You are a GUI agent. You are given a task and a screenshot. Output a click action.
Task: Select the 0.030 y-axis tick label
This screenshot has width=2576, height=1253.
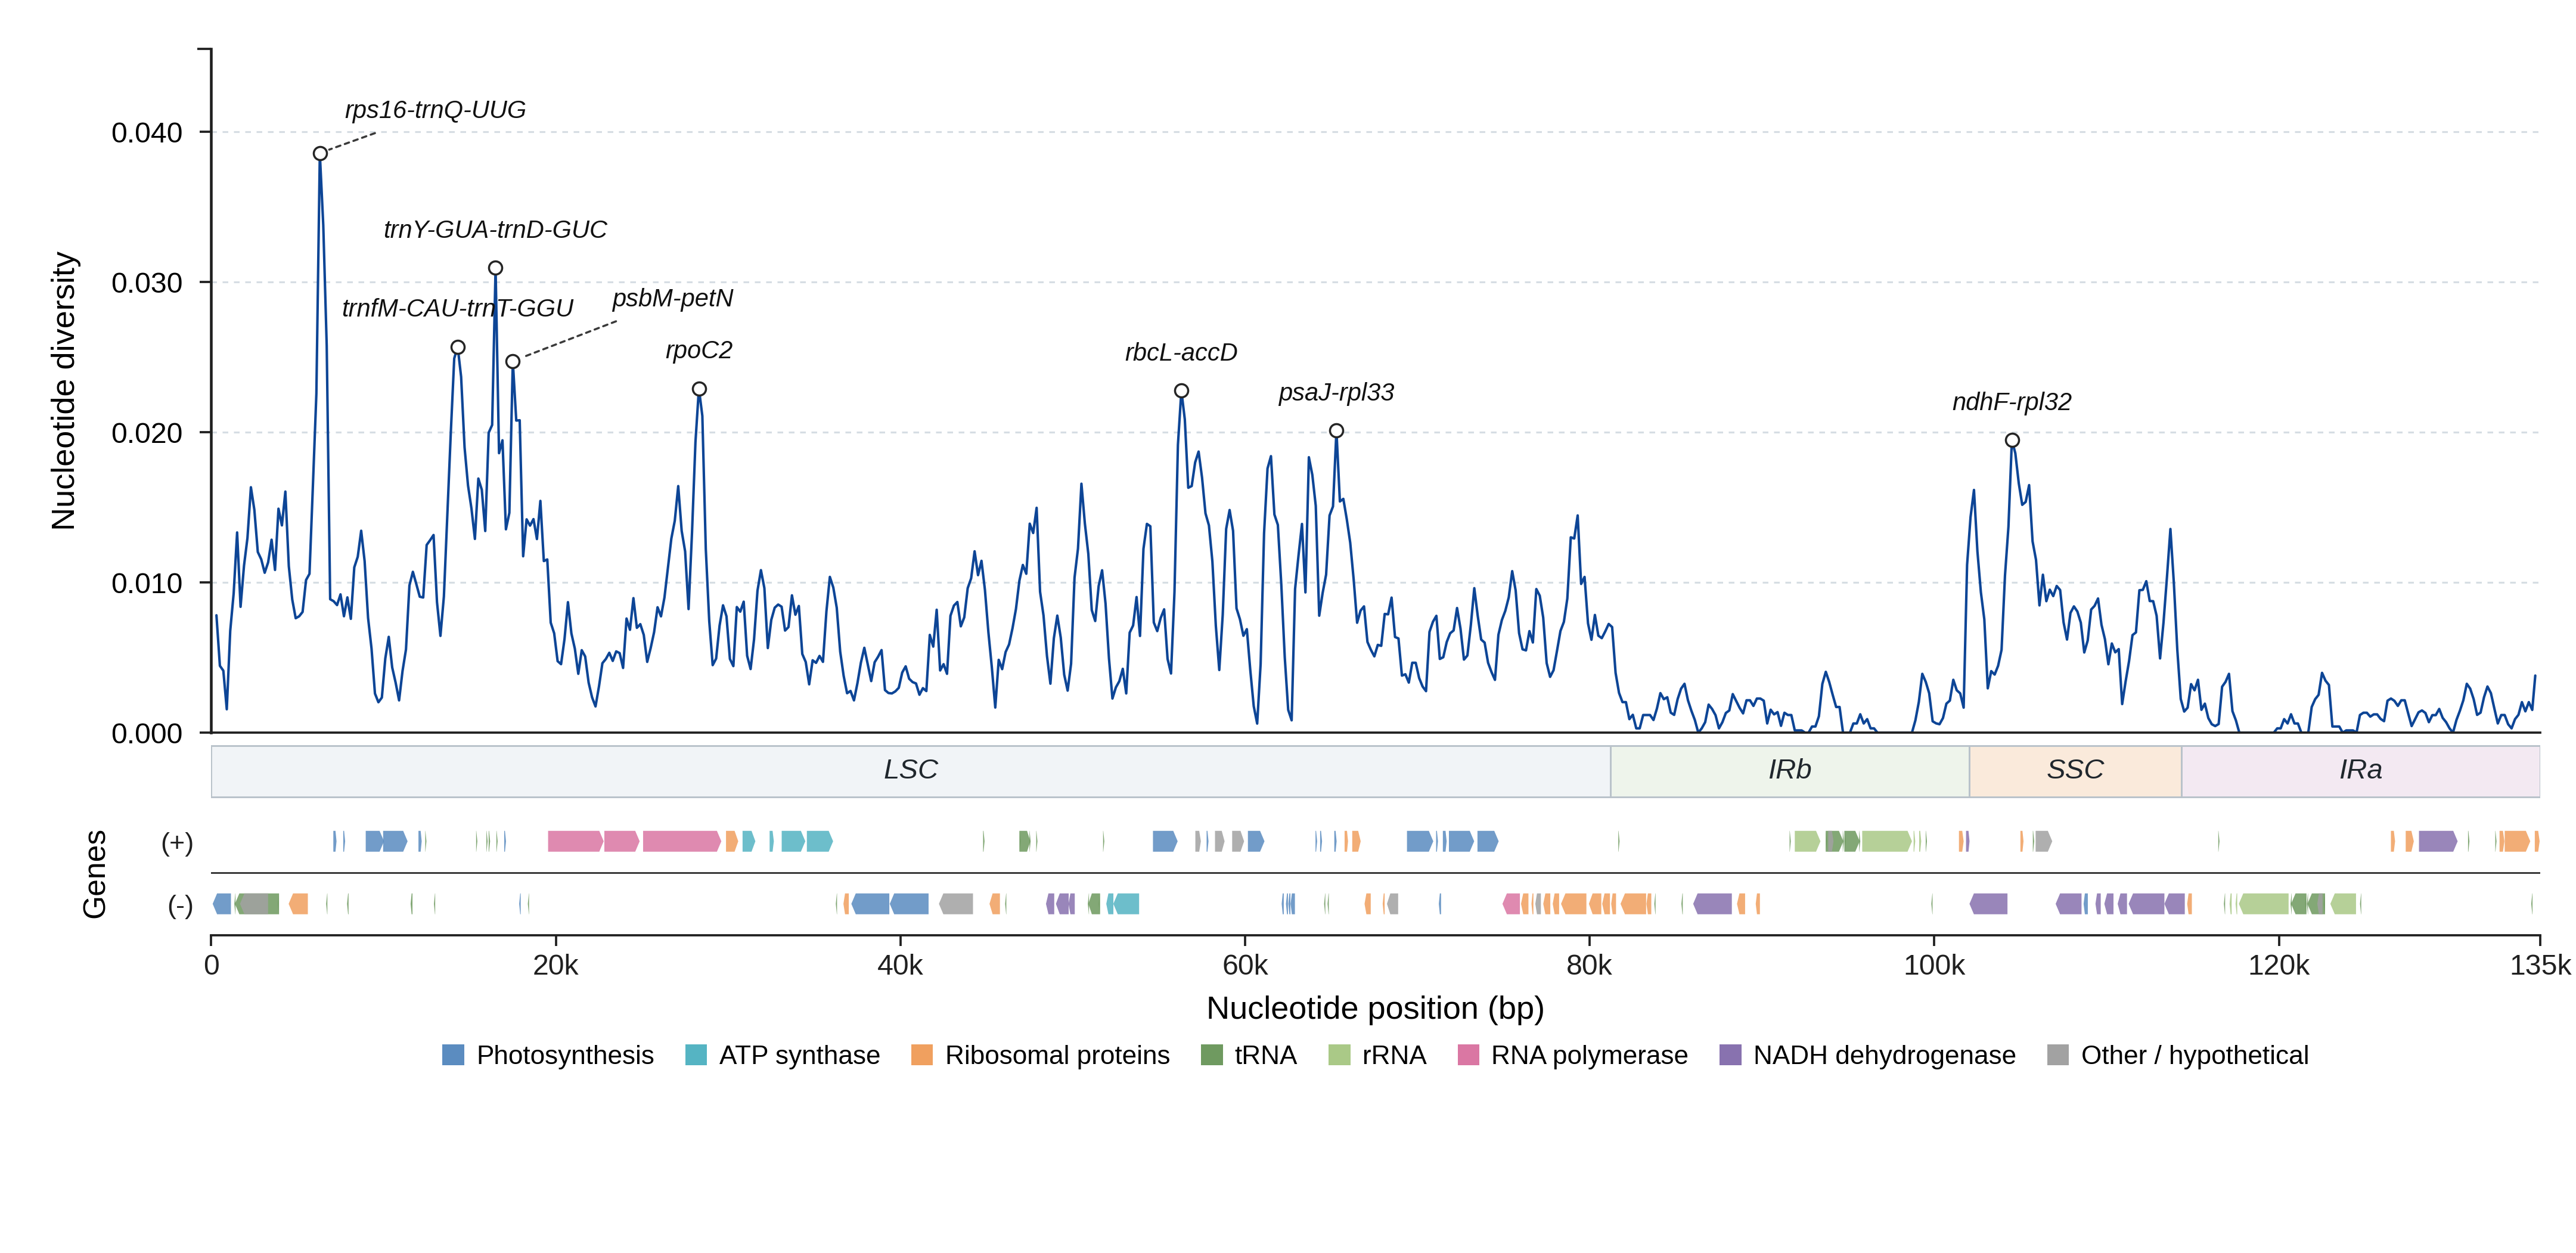(147, 283)
